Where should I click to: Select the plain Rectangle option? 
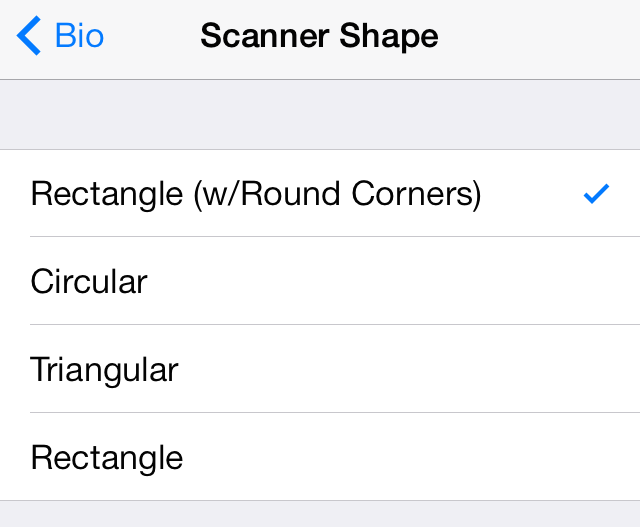(320, 457)
